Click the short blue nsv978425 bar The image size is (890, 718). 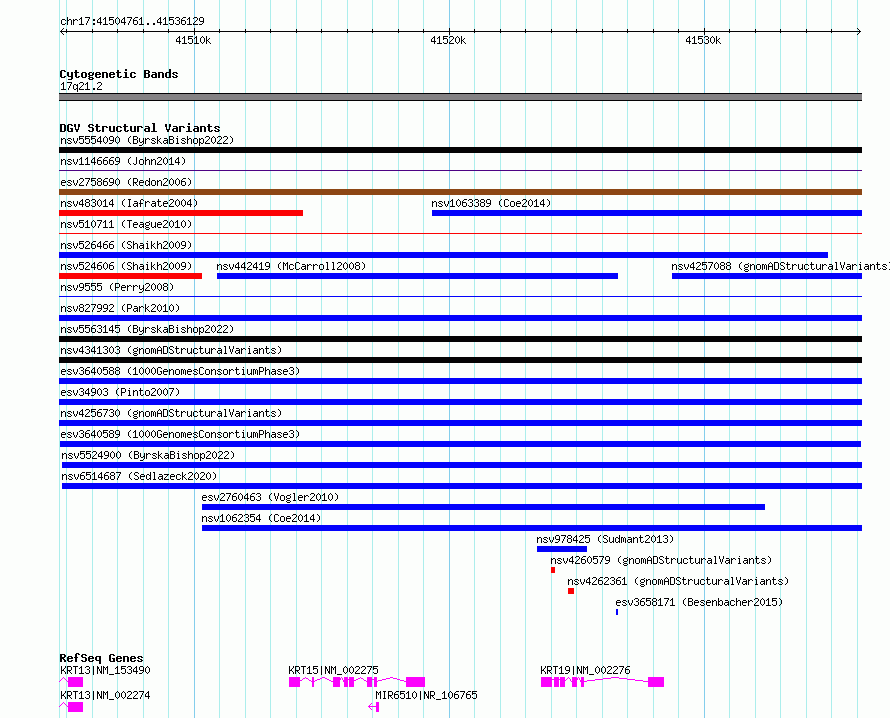[x=562, y=549]
